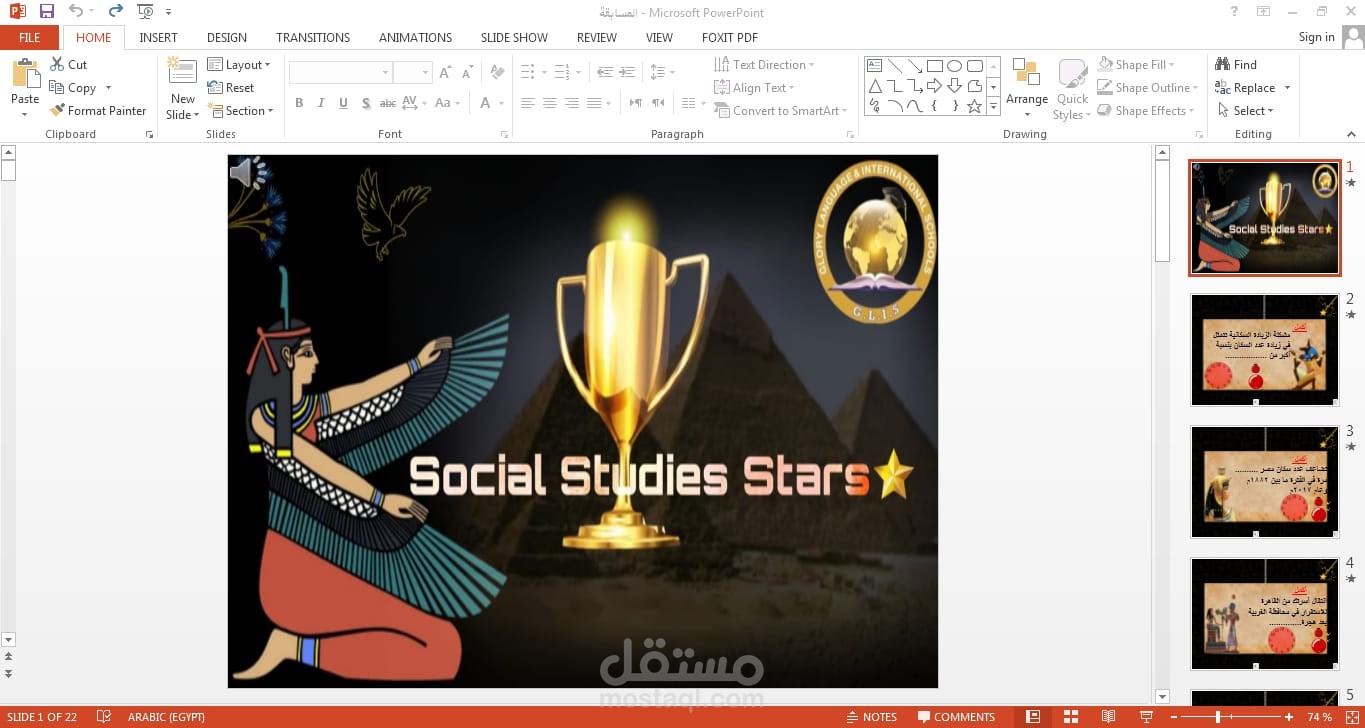Switch to the INSERT tab
This screenshot has height=728, width=1365.
coord(159,37)
